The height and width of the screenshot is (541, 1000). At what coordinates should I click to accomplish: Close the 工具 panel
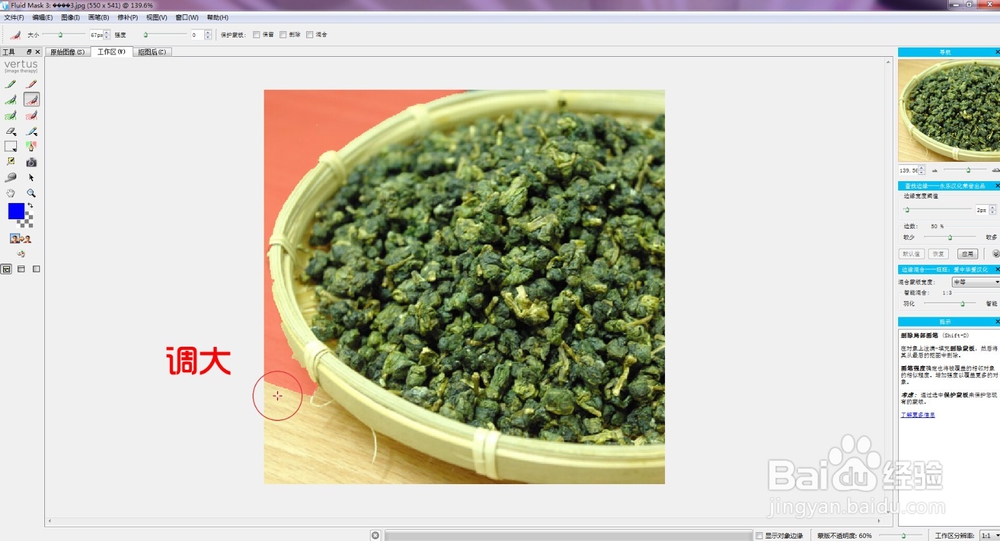coord(38,52)
